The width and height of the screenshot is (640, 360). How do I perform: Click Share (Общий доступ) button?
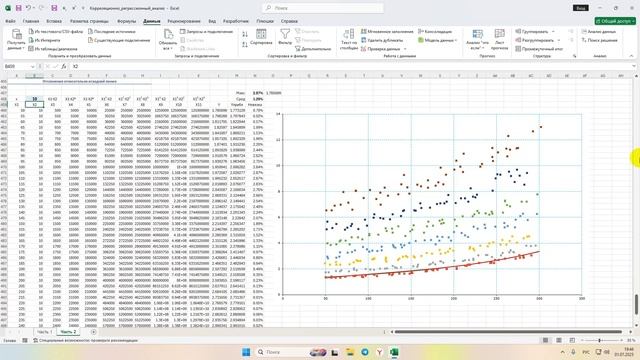(615, 21)
